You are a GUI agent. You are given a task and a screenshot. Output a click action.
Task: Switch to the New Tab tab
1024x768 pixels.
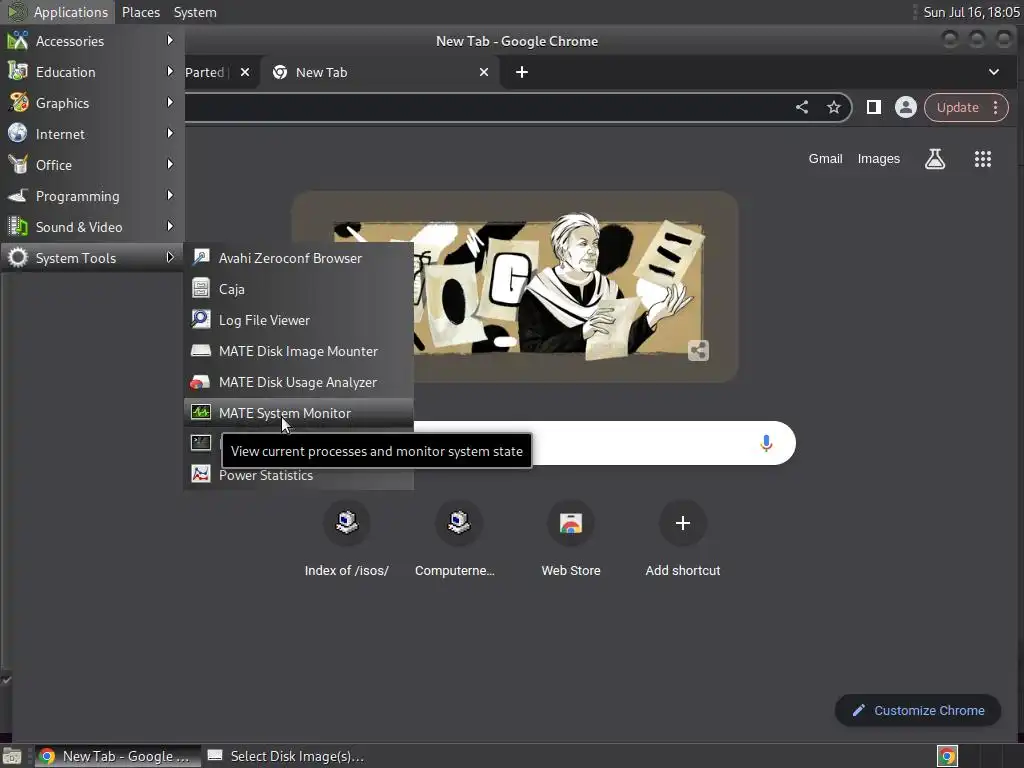pyautogui.click(x=379, y=72)
